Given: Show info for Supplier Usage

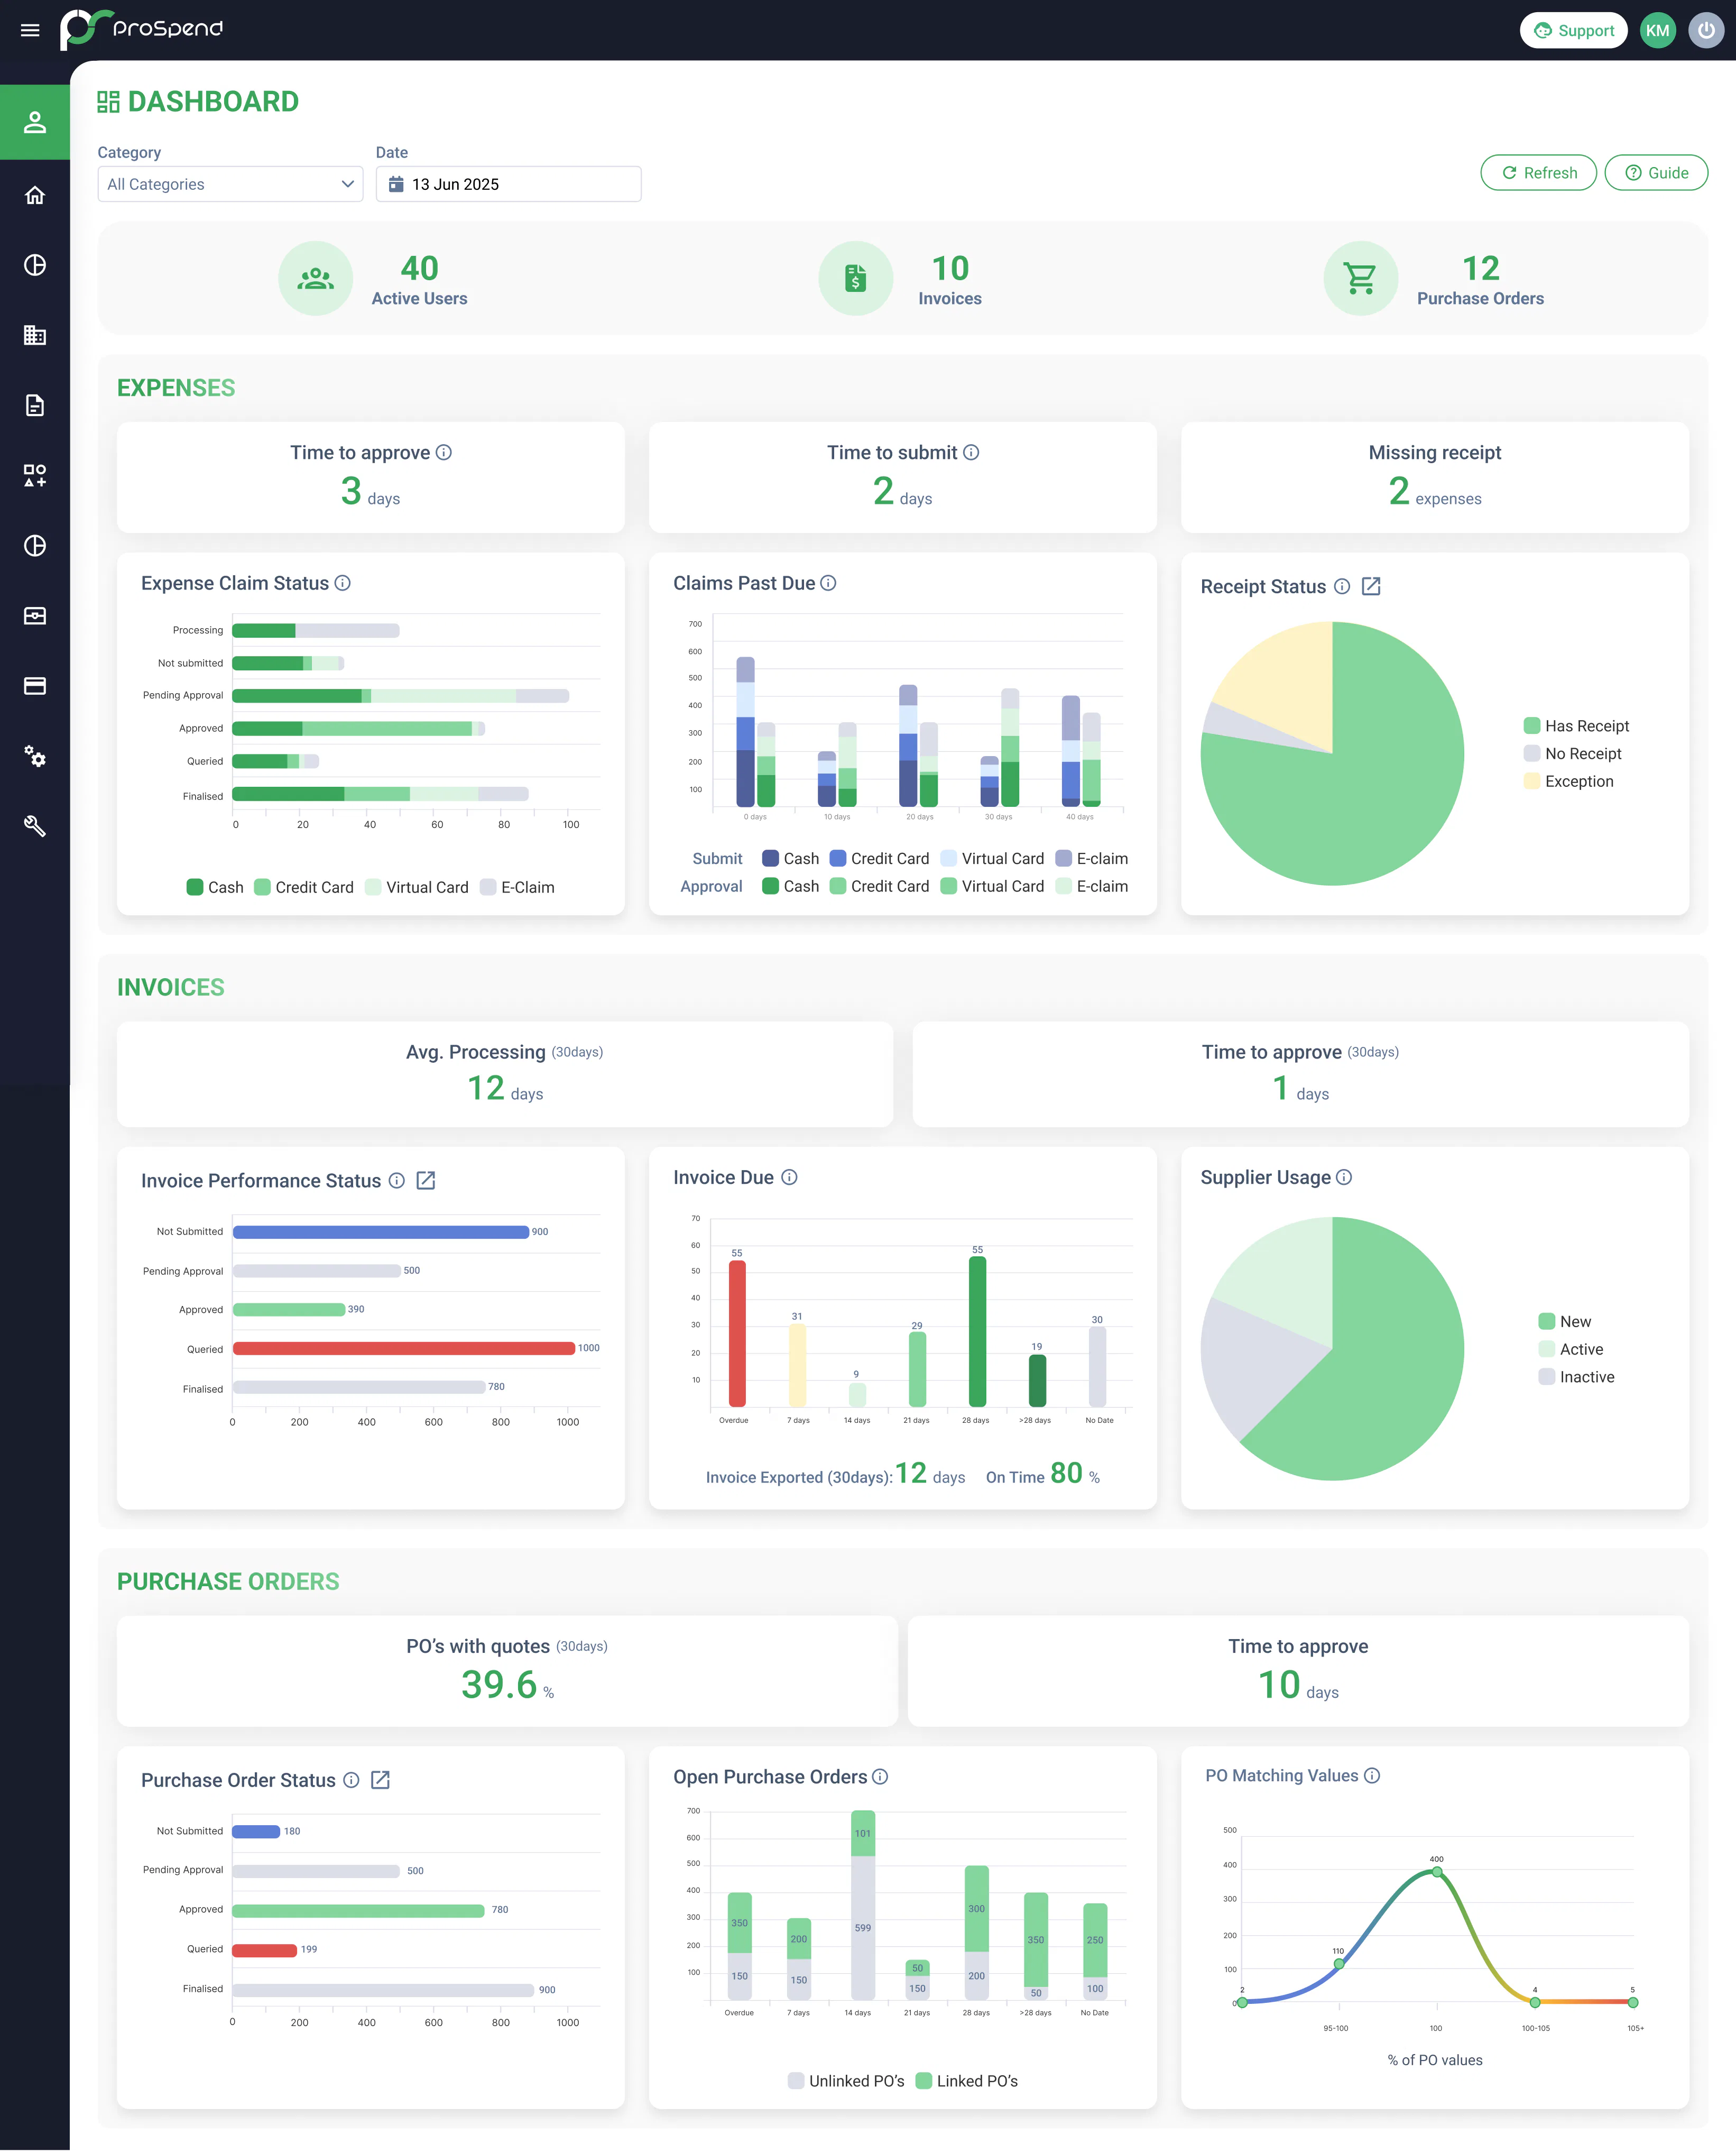Looking at the screenshot, I should [1344, 1178].
